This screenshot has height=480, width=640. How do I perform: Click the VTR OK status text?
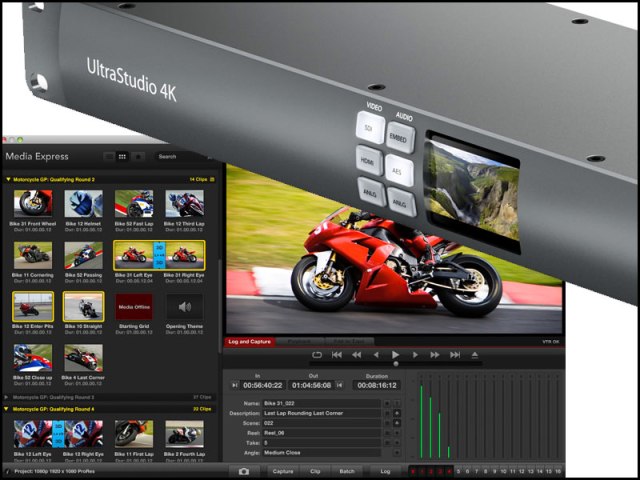click(x=551, y=342)
